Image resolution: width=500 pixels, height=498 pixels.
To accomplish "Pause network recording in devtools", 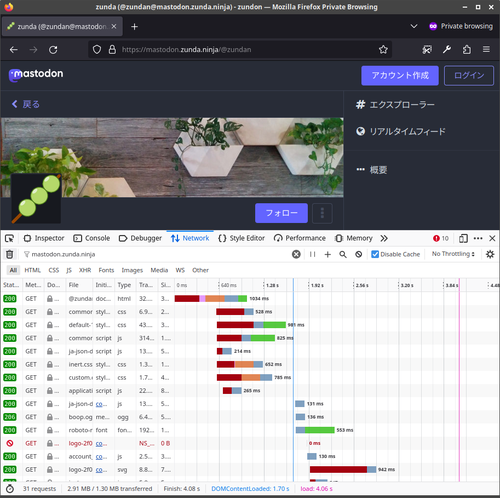I will (x=312, y=254).
